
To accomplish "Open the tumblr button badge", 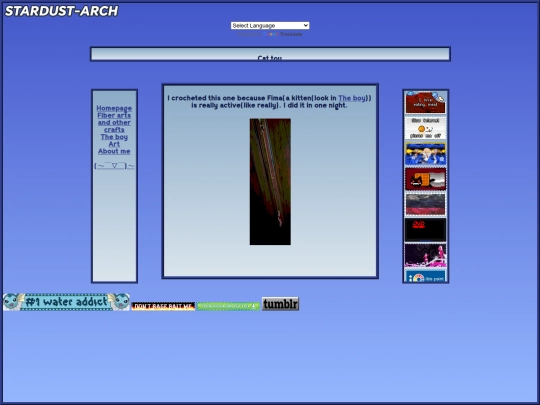I will tap(280, 304).
